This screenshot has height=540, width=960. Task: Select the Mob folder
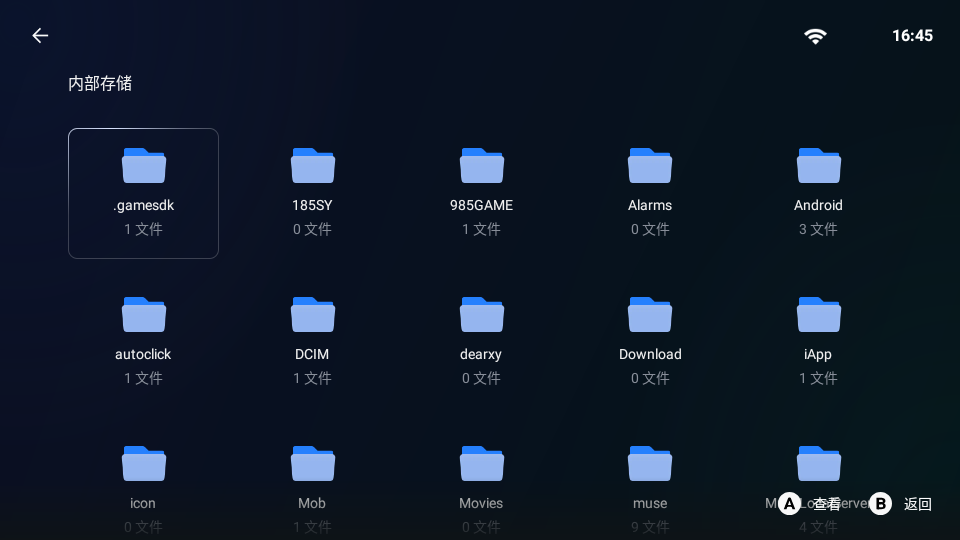pos(312,478)
